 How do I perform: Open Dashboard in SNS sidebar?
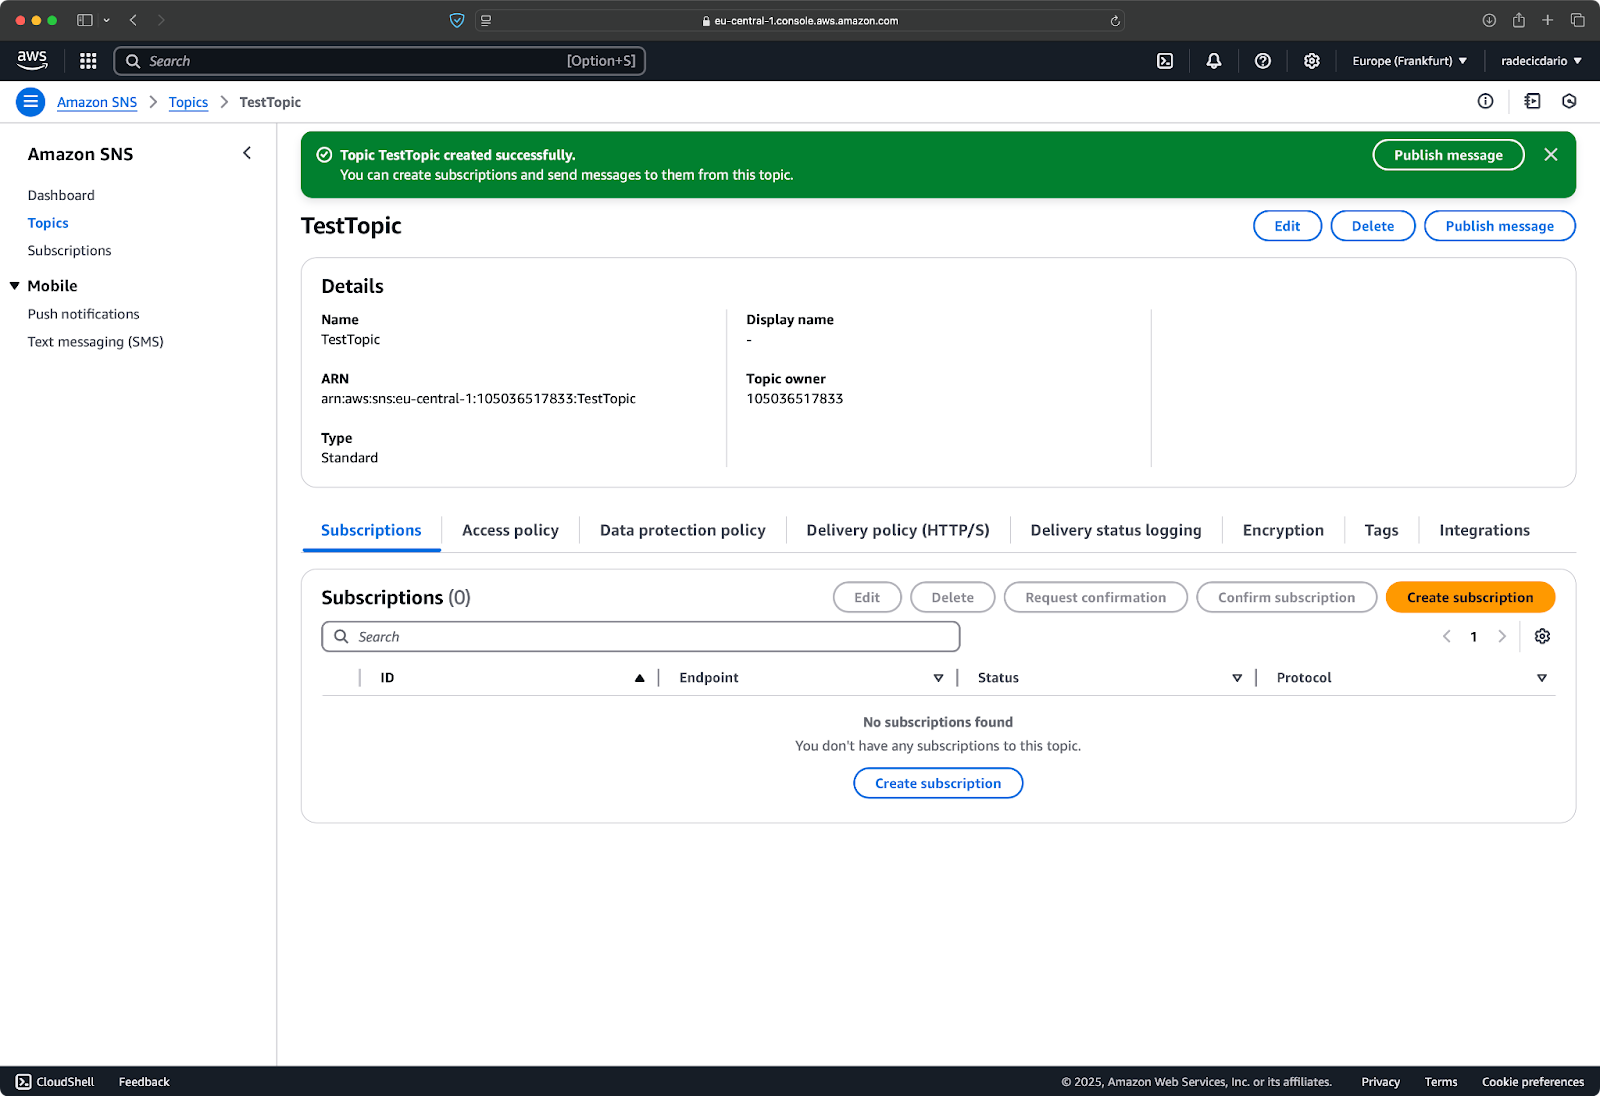point(61,195)
